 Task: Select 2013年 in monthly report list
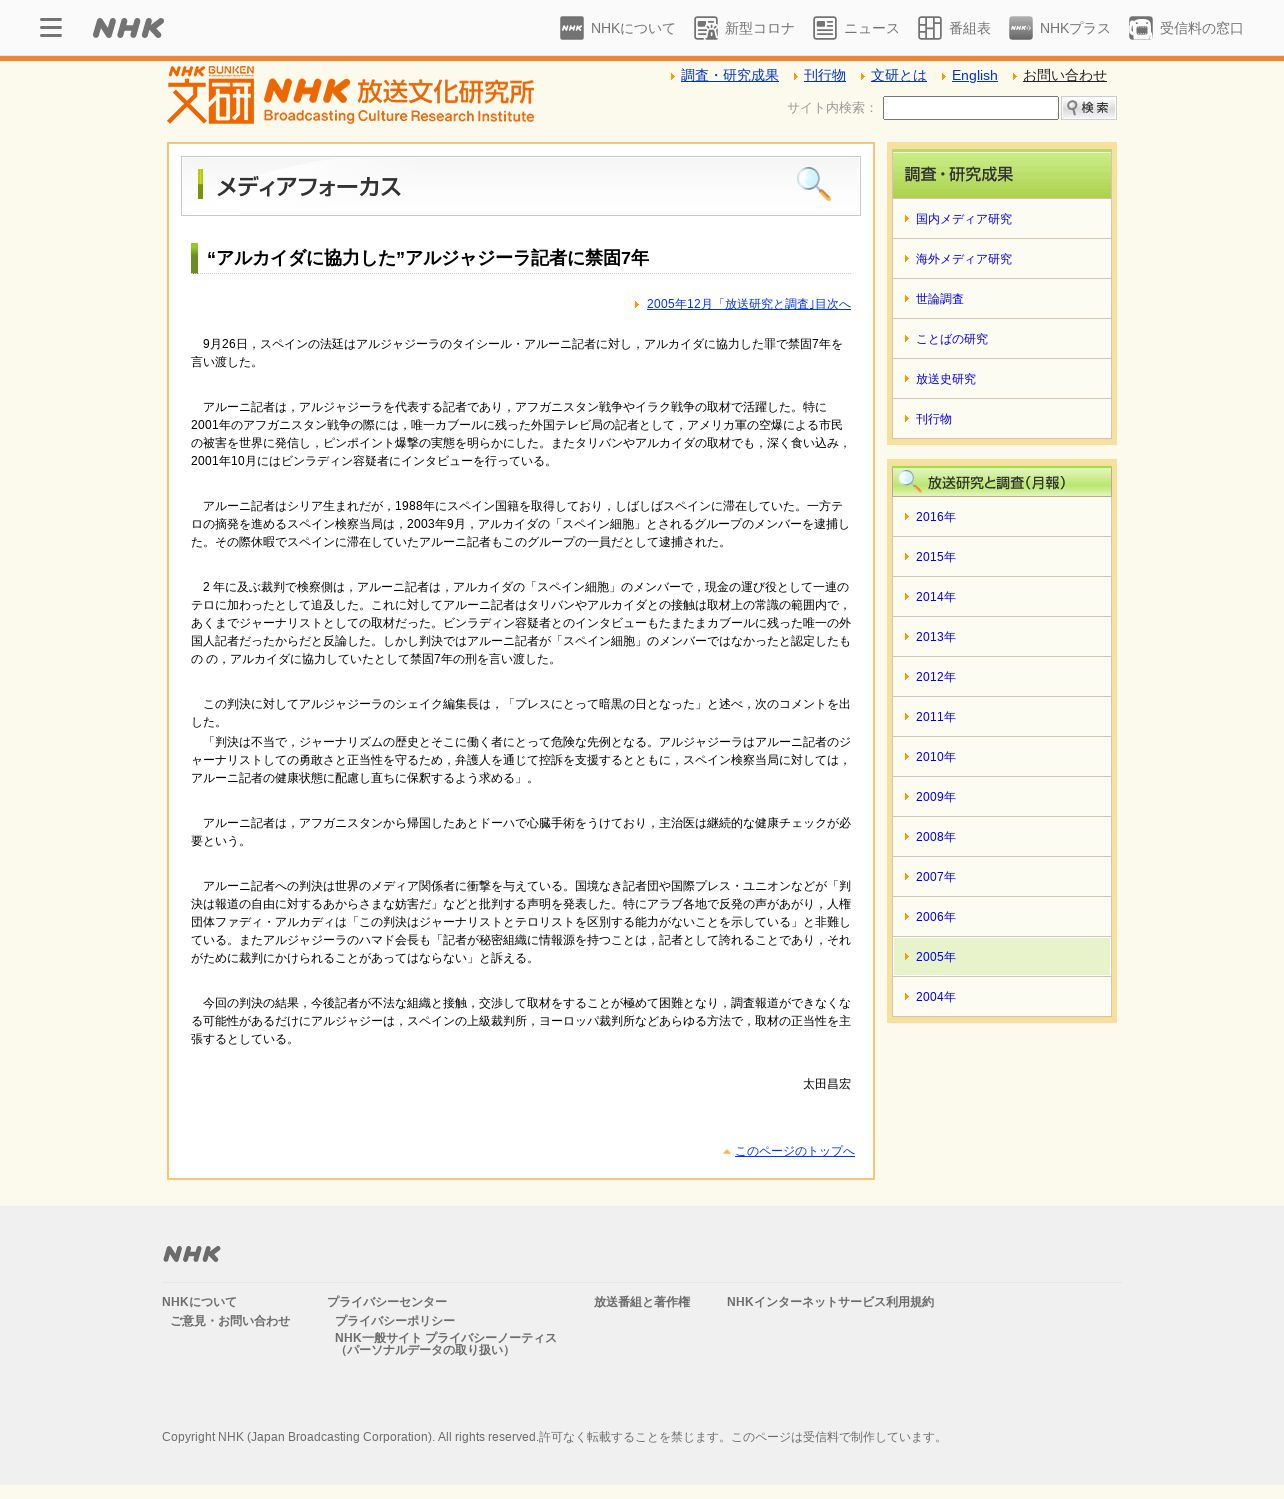[x=1002, y=637]
